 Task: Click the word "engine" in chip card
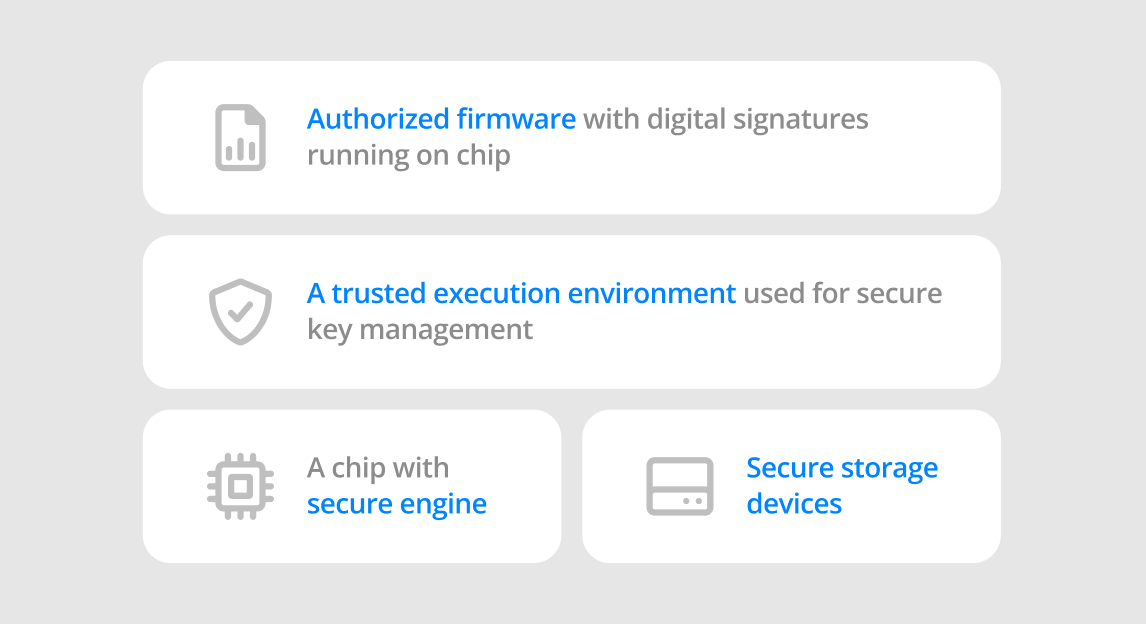pyautogui.click(x=445, y=504)
